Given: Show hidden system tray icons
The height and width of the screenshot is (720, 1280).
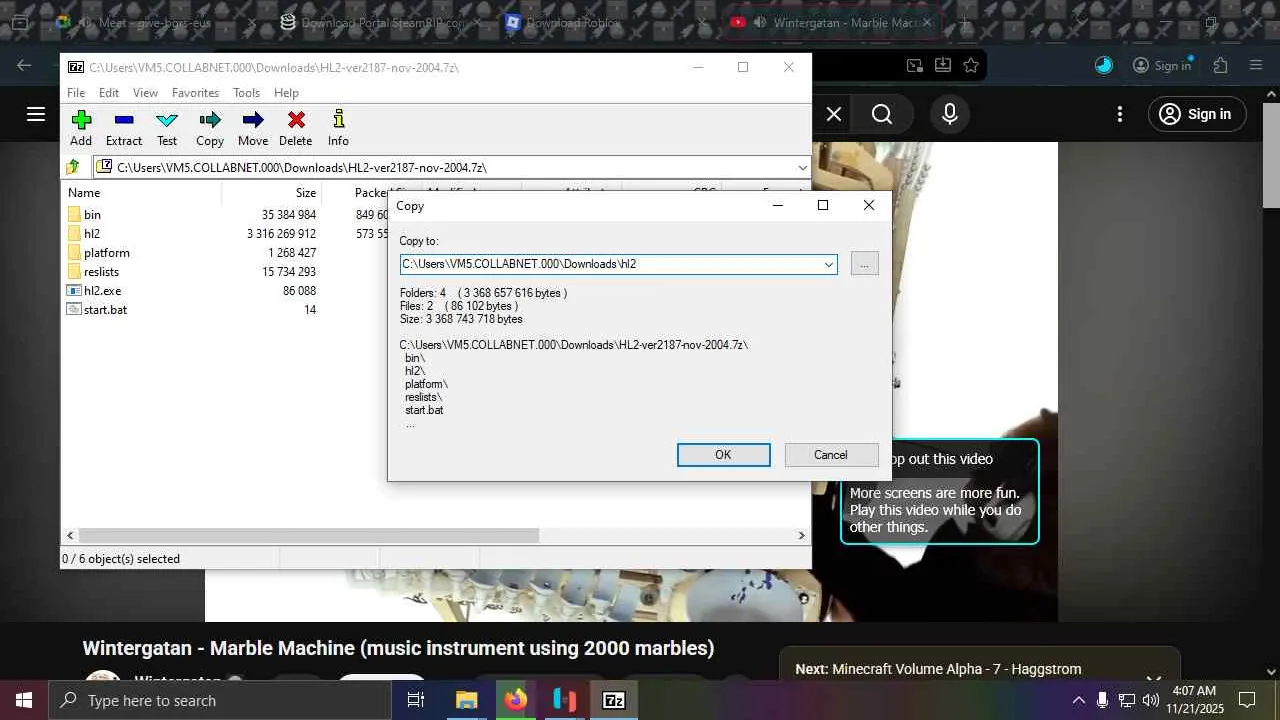Looking at the screenshot, I should 1078,700.
